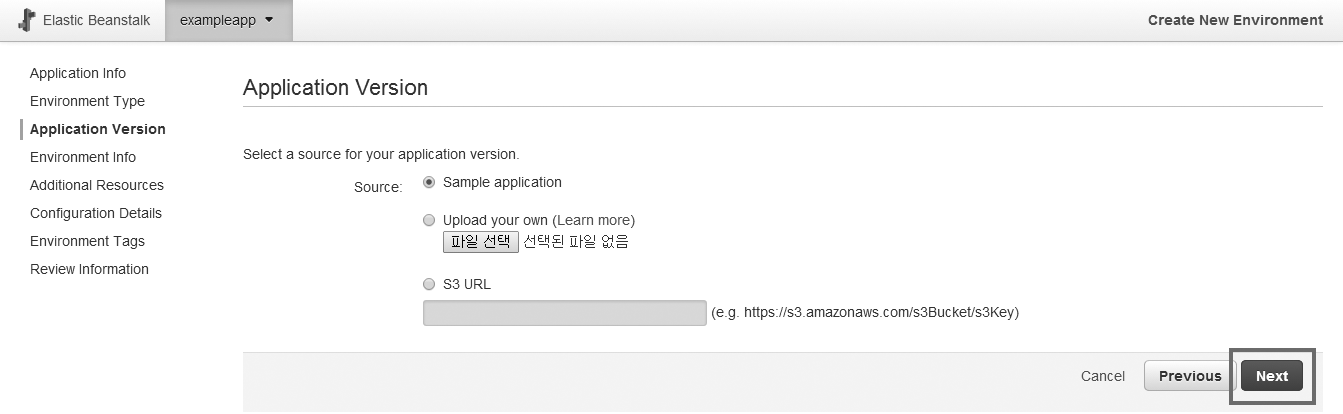This screenshot has height=414, width=1343.
Task: Go to Environment Type step
Action: (87, 101)
